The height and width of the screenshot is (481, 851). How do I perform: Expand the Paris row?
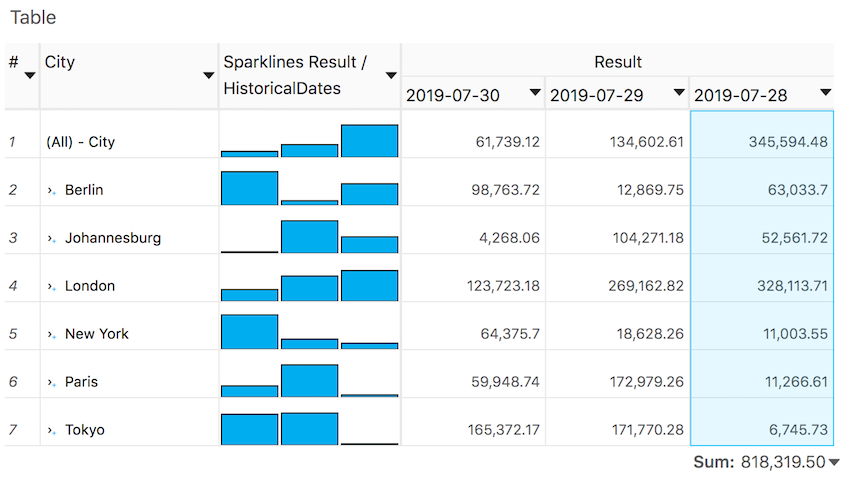coord(51,383)
